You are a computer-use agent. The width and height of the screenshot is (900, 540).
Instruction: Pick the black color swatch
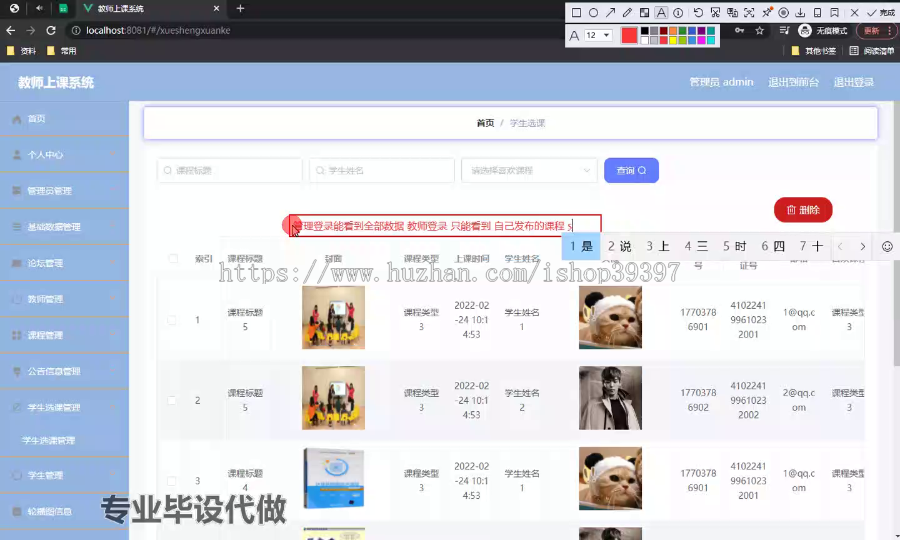coord(645,31)
